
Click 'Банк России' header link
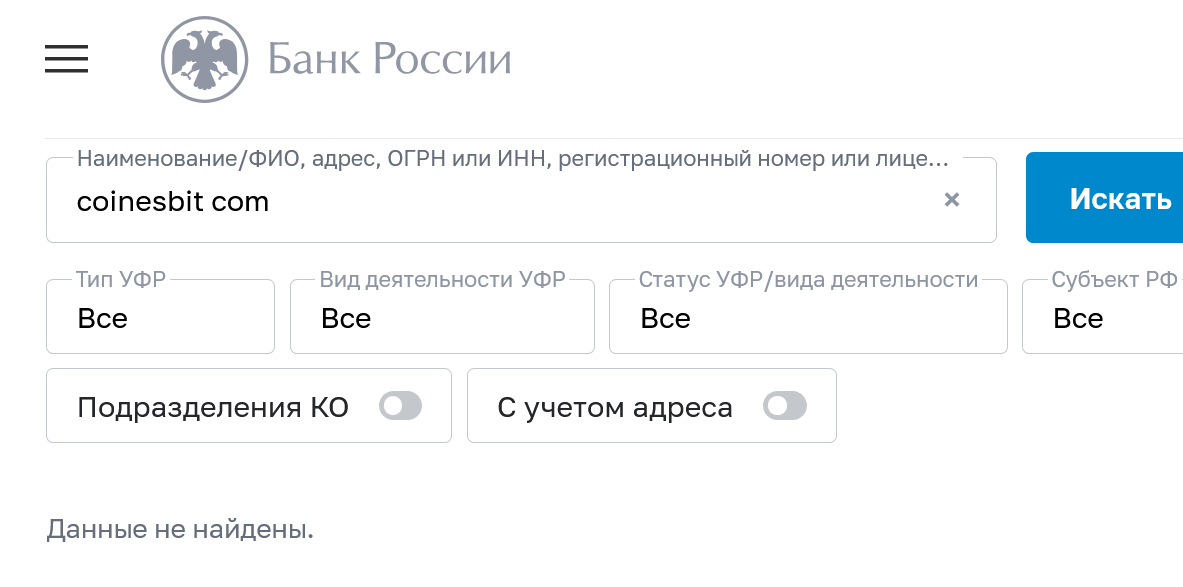point(388,59)
